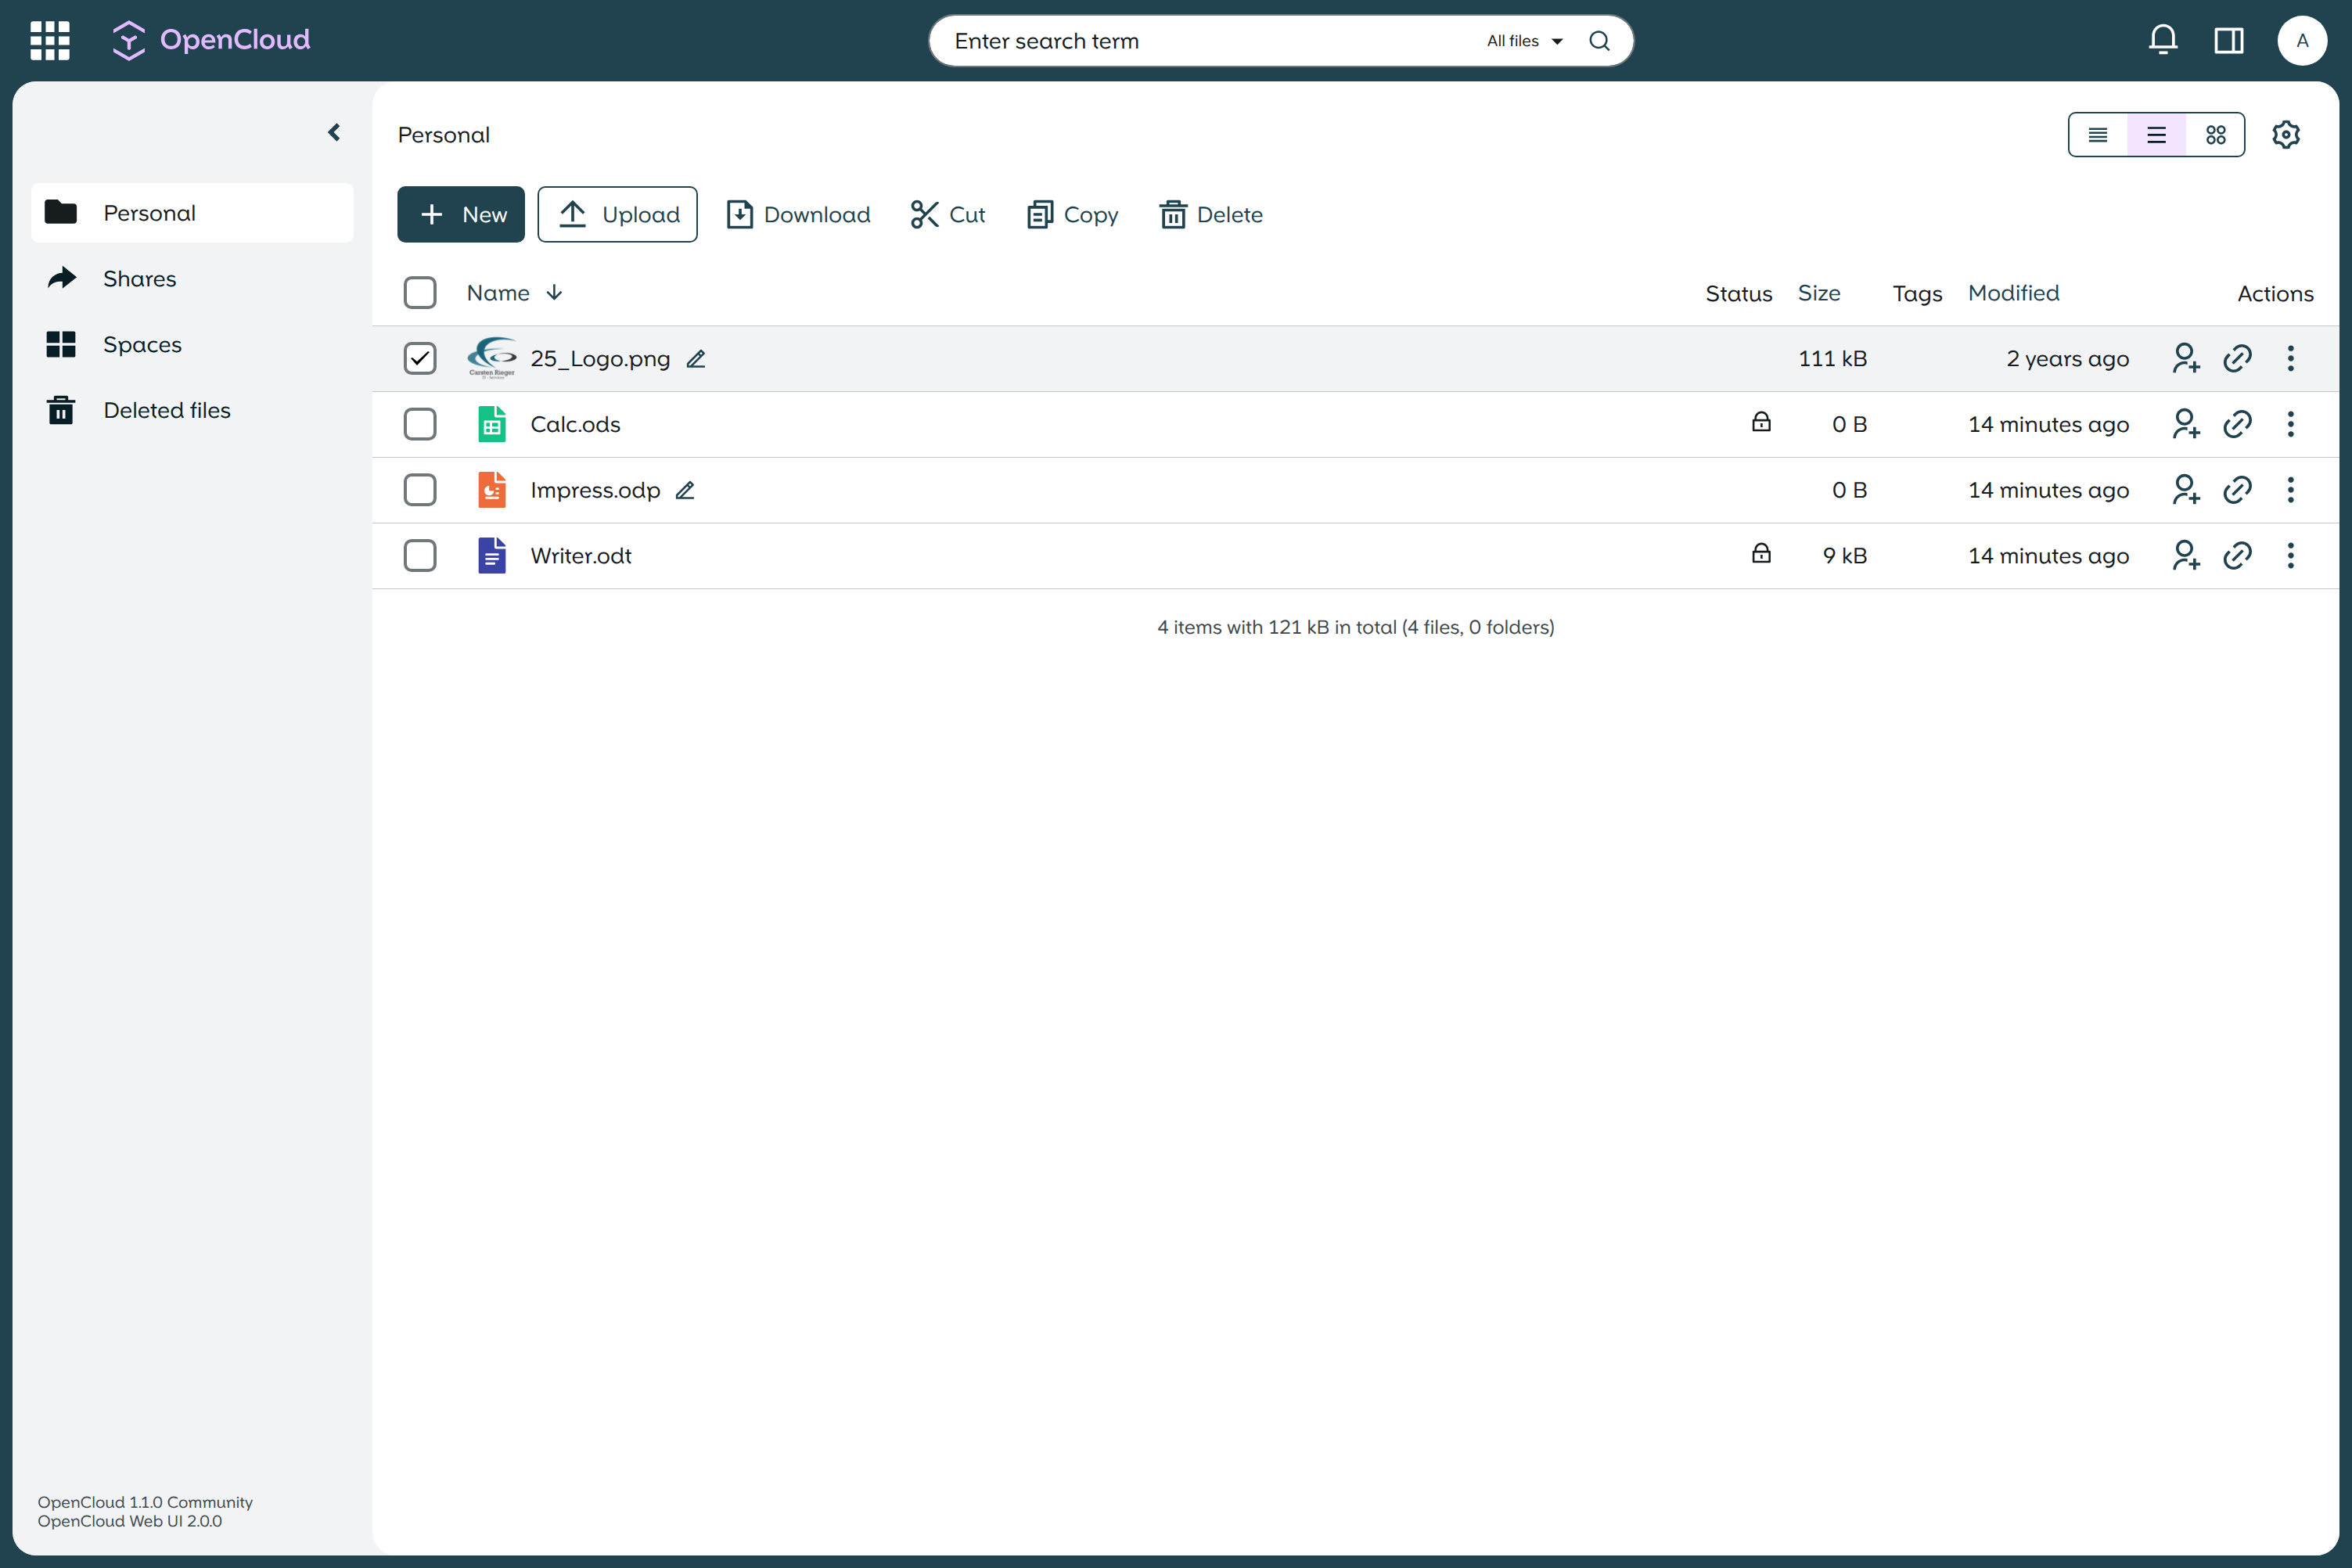Image resolution: width=2352 pixels, height=1568 pixels.
Task: Click the OpenCloud logo
Action: 211,40
